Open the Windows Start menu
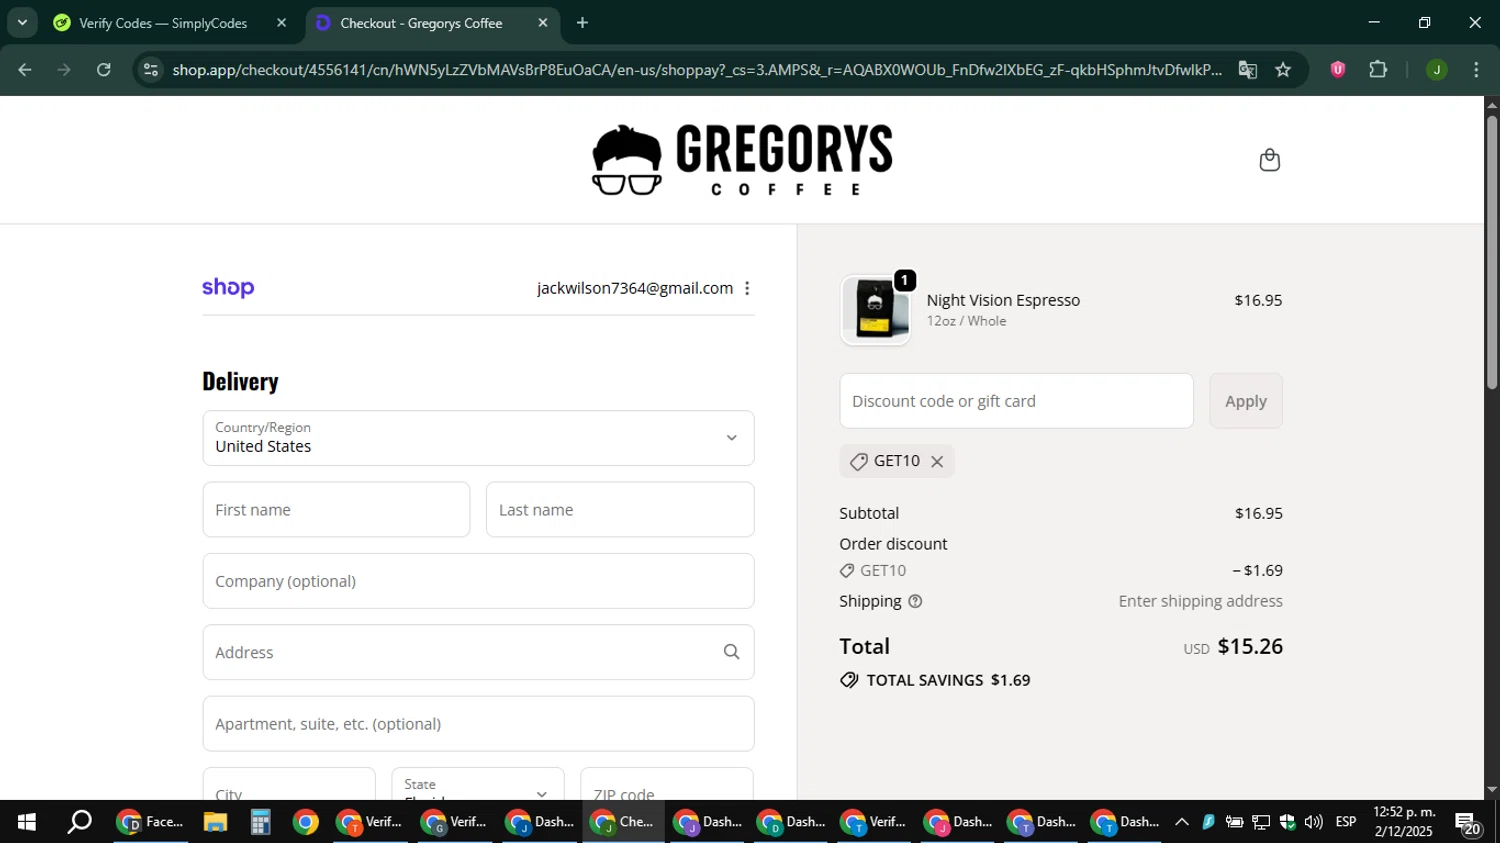Image resolution: width=1500 pixels, height=843 pixels. click(26, 822)
